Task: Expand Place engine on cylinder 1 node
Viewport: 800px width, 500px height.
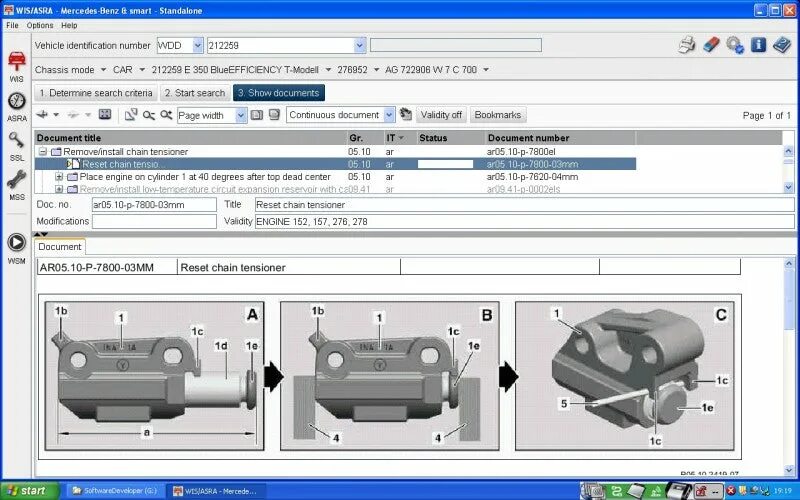Action: 59,177
